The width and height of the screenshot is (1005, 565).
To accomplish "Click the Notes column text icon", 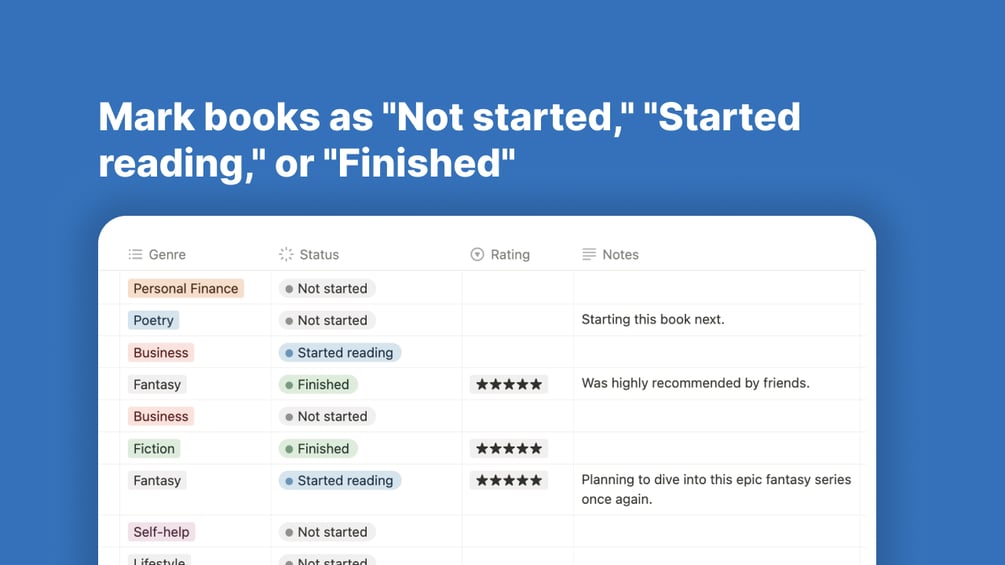I will (x=588, y=254).
